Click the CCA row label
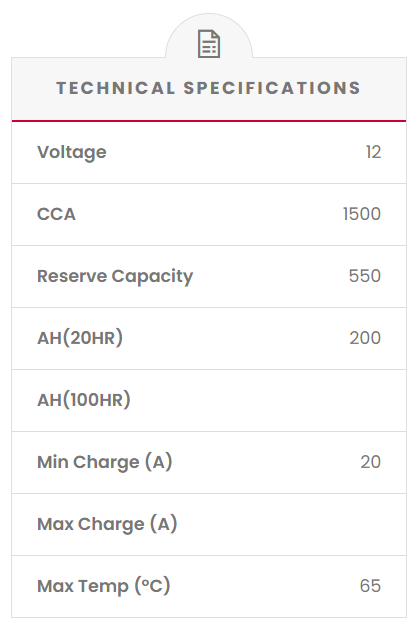 pyautogui.click(x=56, y=214)
